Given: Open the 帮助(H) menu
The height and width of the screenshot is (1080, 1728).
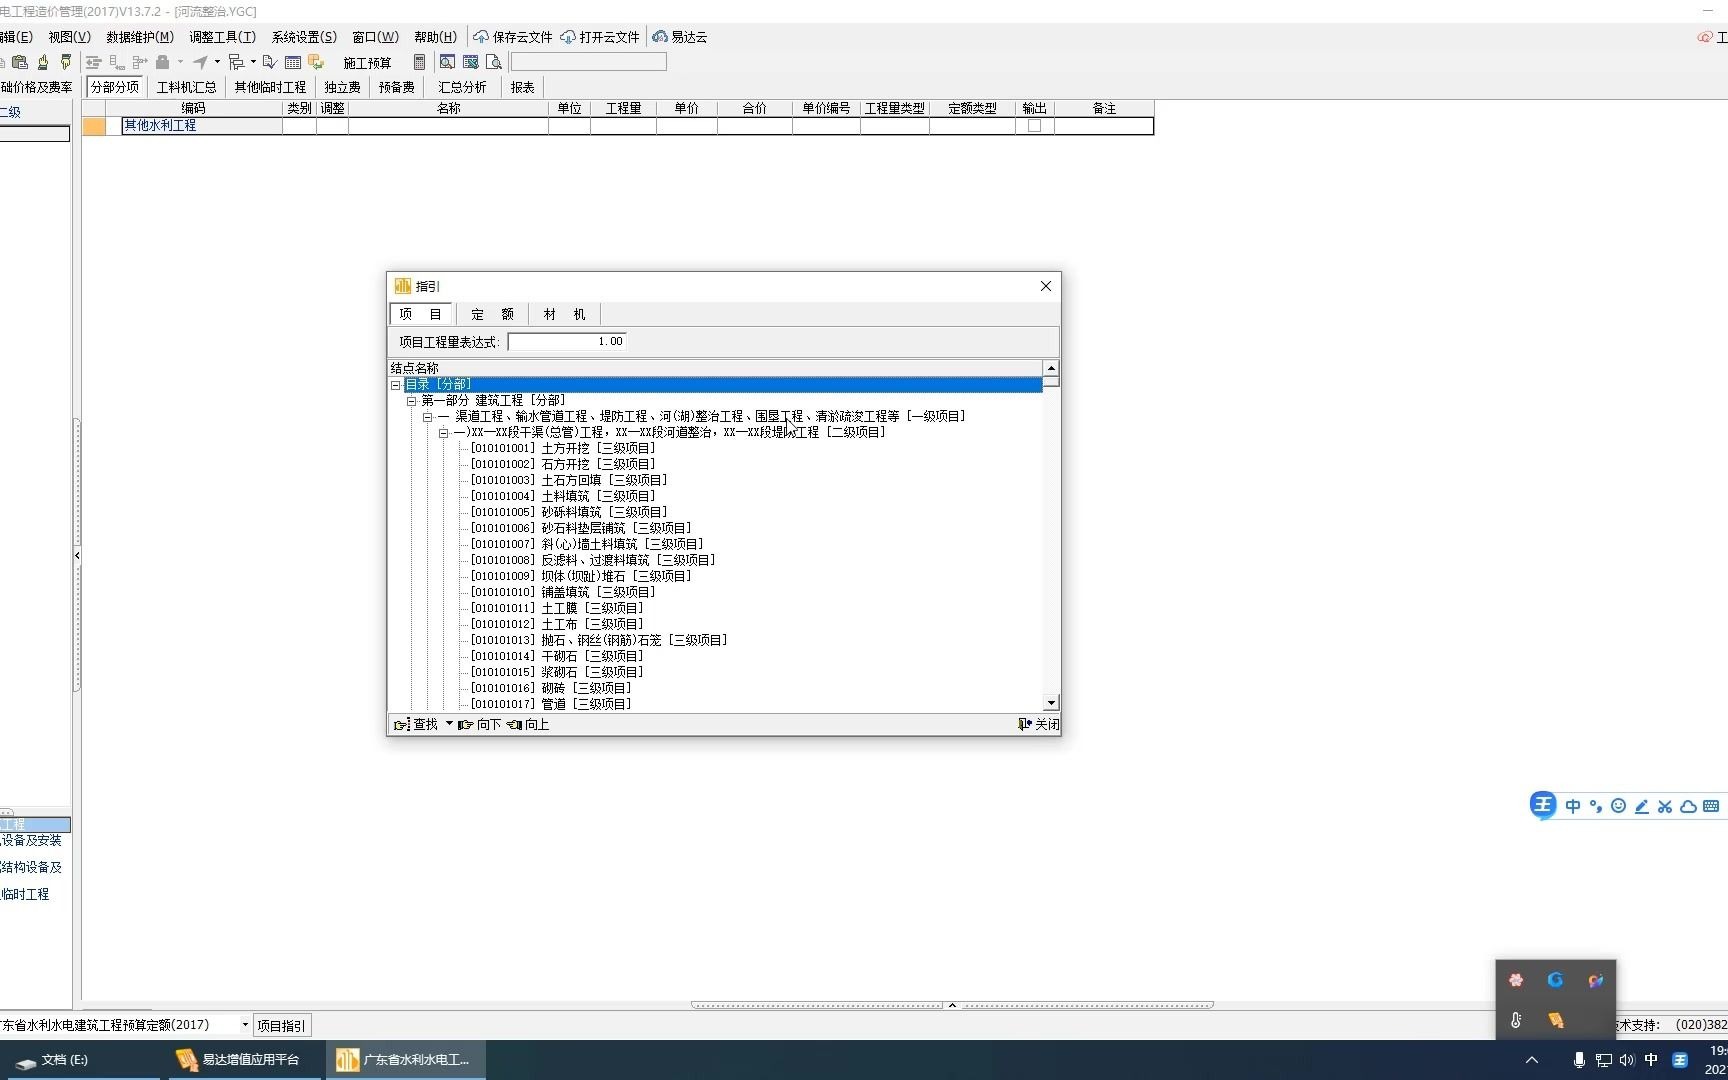Looking at the screenshot, I should point(435,37).
